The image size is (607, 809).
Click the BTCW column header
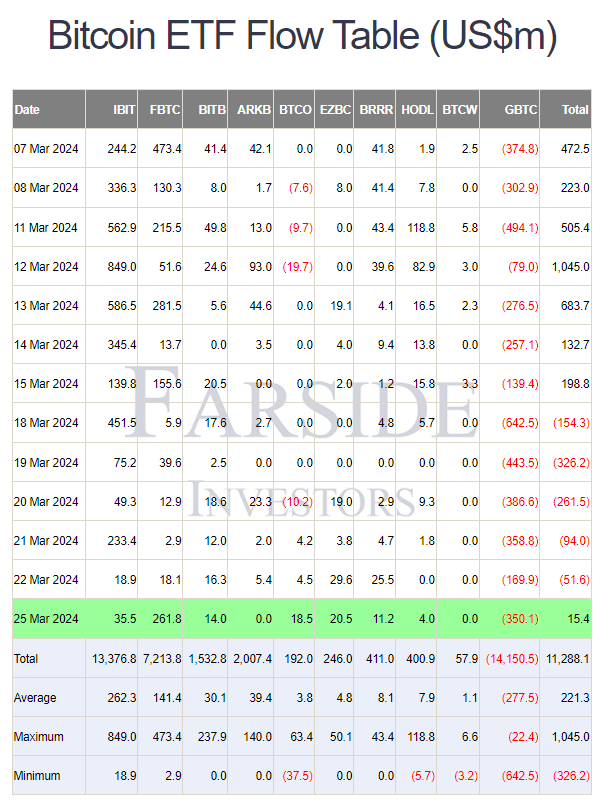[x=458, y=109]
